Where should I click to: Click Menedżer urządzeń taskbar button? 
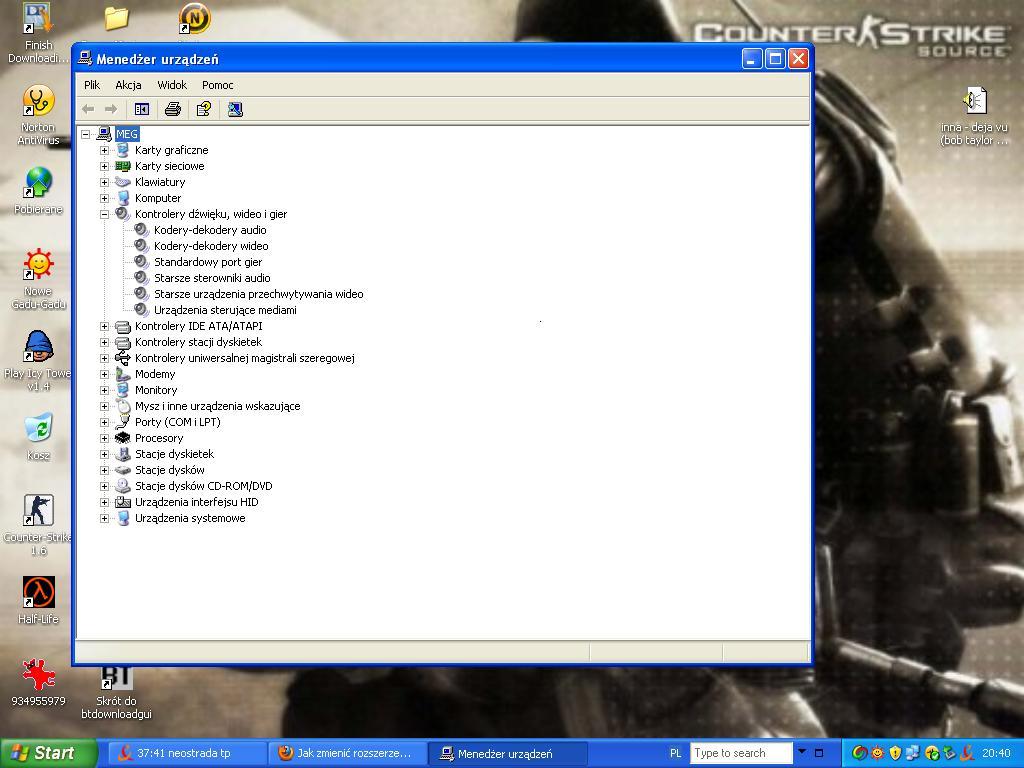coord(507,754)
